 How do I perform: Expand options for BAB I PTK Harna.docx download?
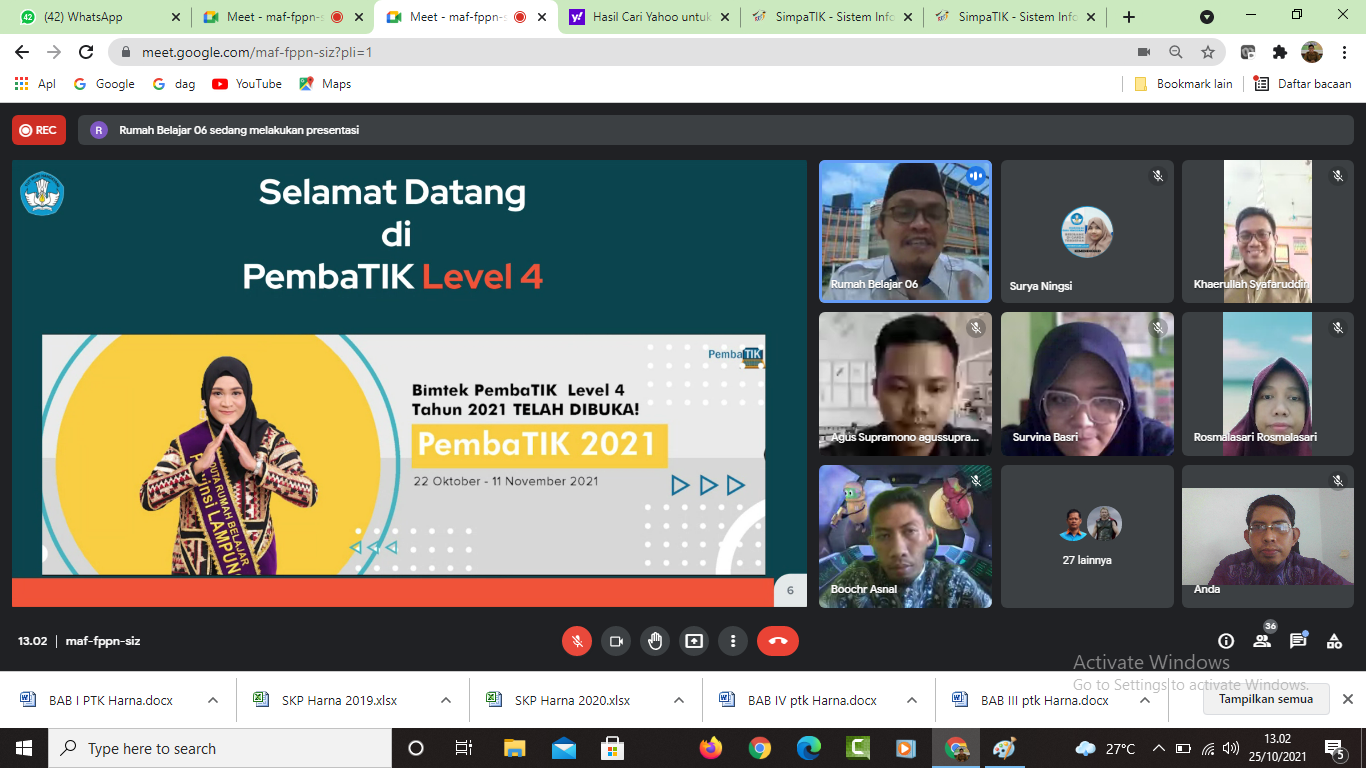pyautogui.click(x=213, y=700)
